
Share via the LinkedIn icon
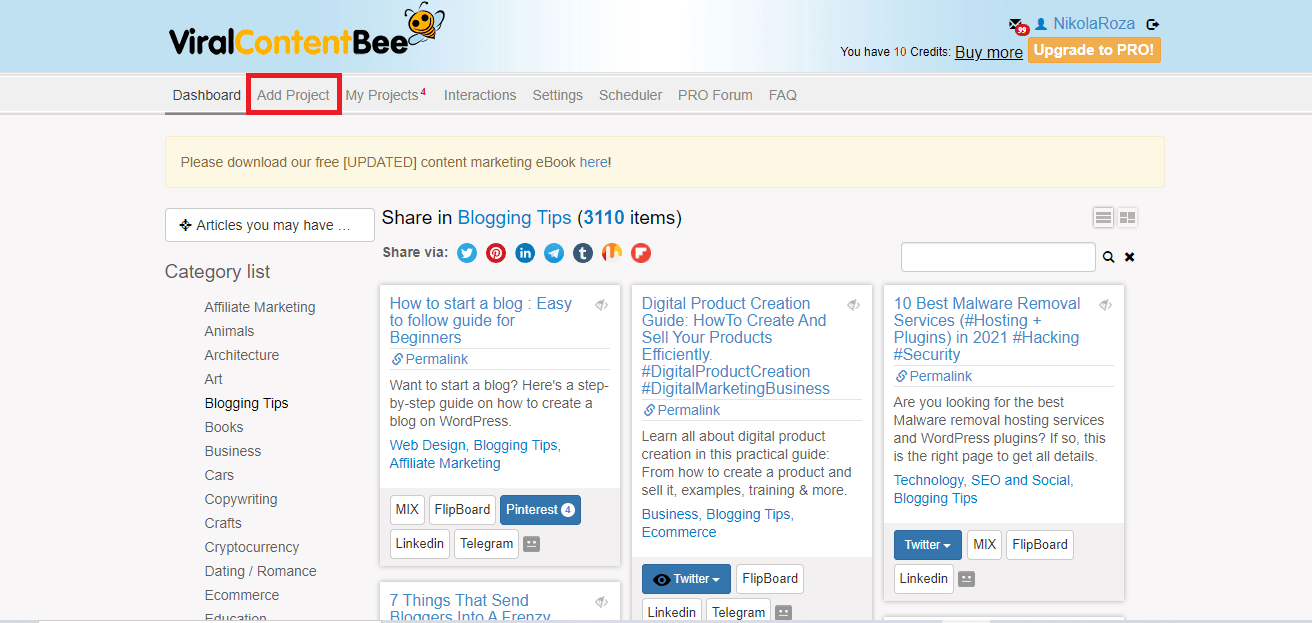(x=525, y=253)
